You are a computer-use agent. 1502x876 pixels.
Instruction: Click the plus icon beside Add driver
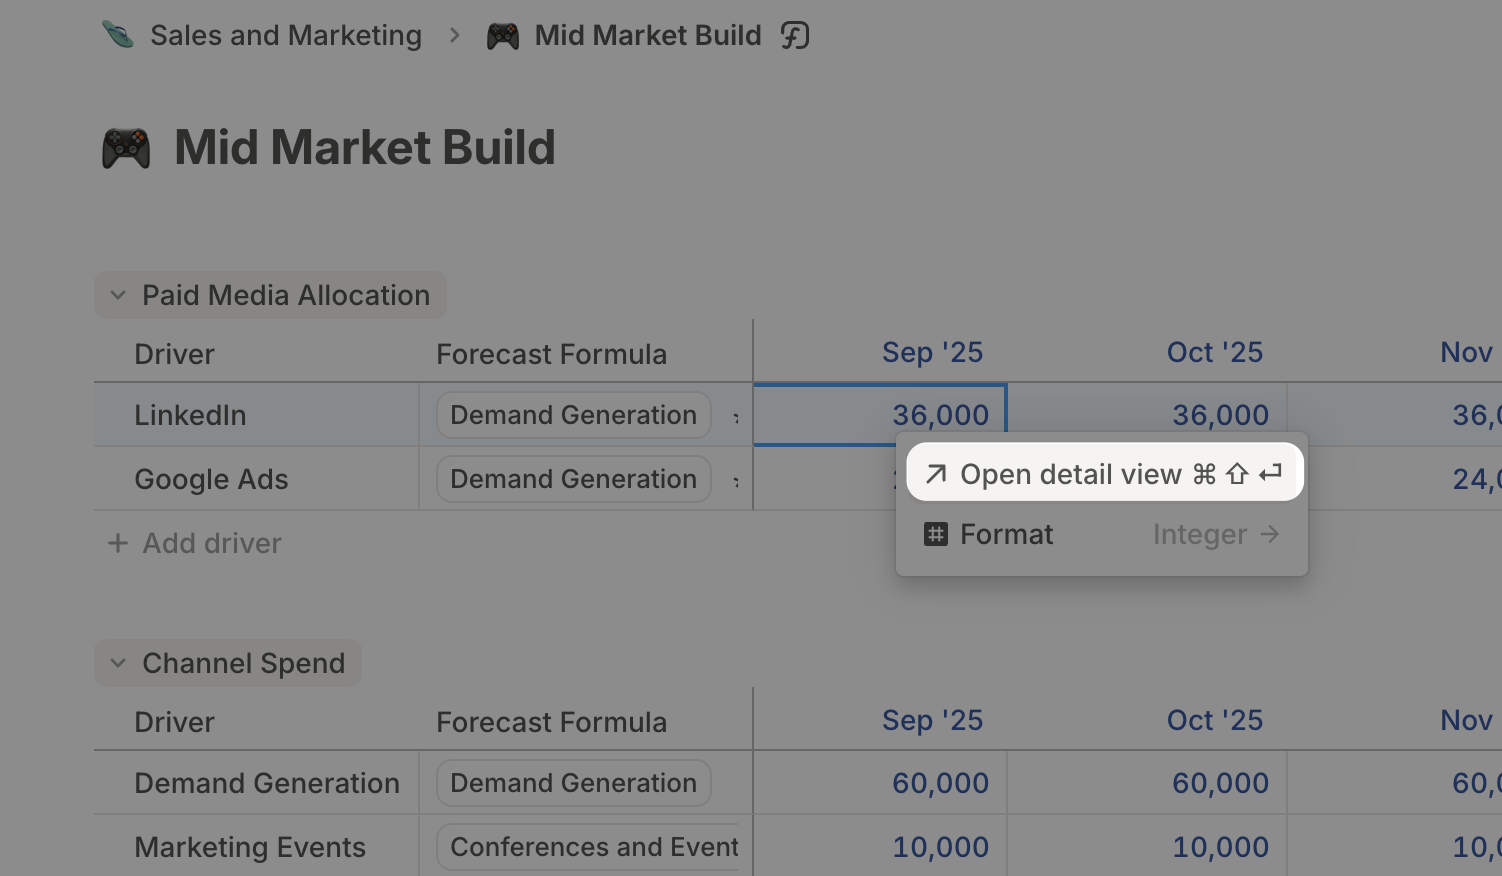tap(118, 543)
